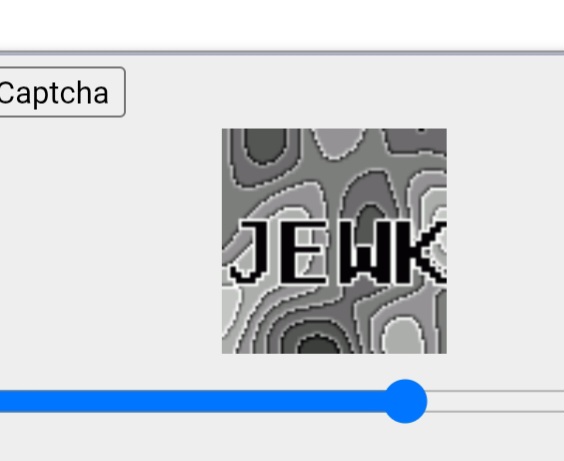This screenshot has height=461, width=564.
Task: Click the dark oval blob atop captcha image
Action: [265, 147]
